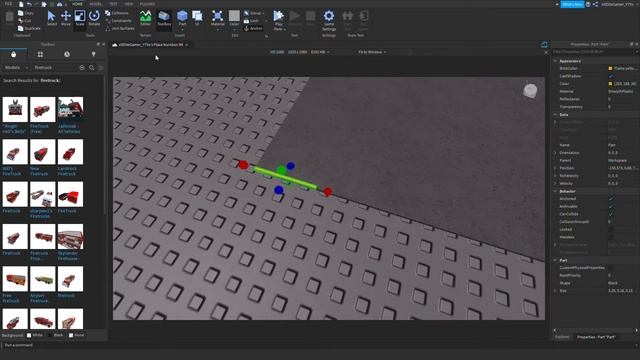Click Cut in the Clipboard group
Viewport: 640px width, 360px height.
point(25,21)
